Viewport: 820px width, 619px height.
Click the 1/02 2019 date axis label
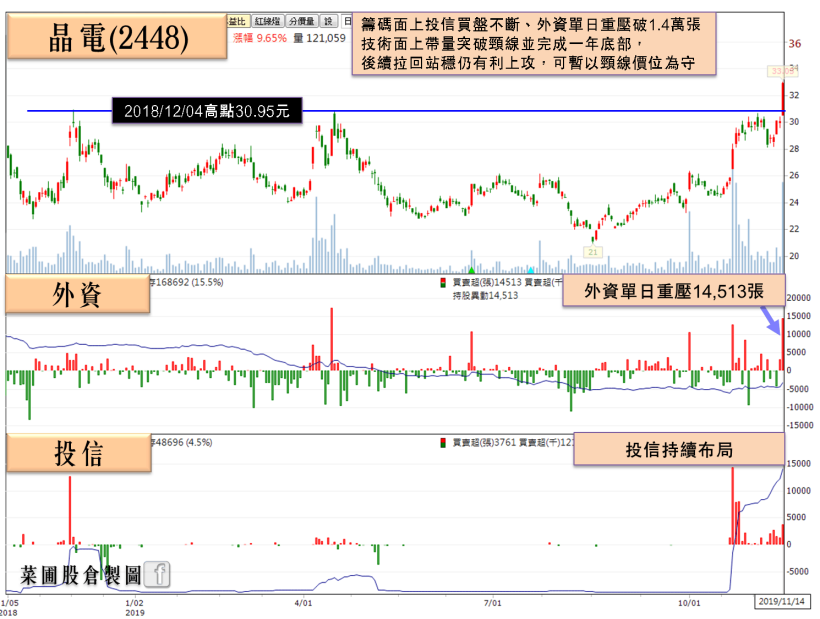pyautogui.click(x=134, y=607)
